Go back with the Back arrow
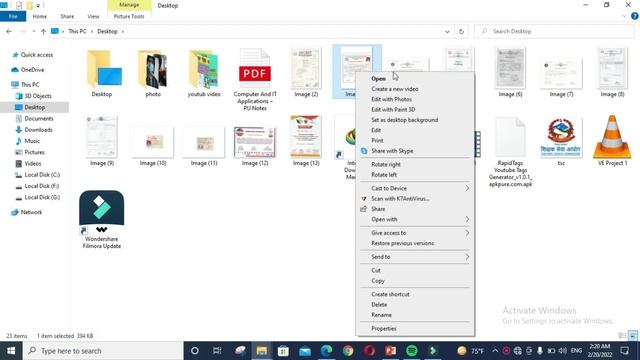640x360 pixels. click(x=9, y=31)
